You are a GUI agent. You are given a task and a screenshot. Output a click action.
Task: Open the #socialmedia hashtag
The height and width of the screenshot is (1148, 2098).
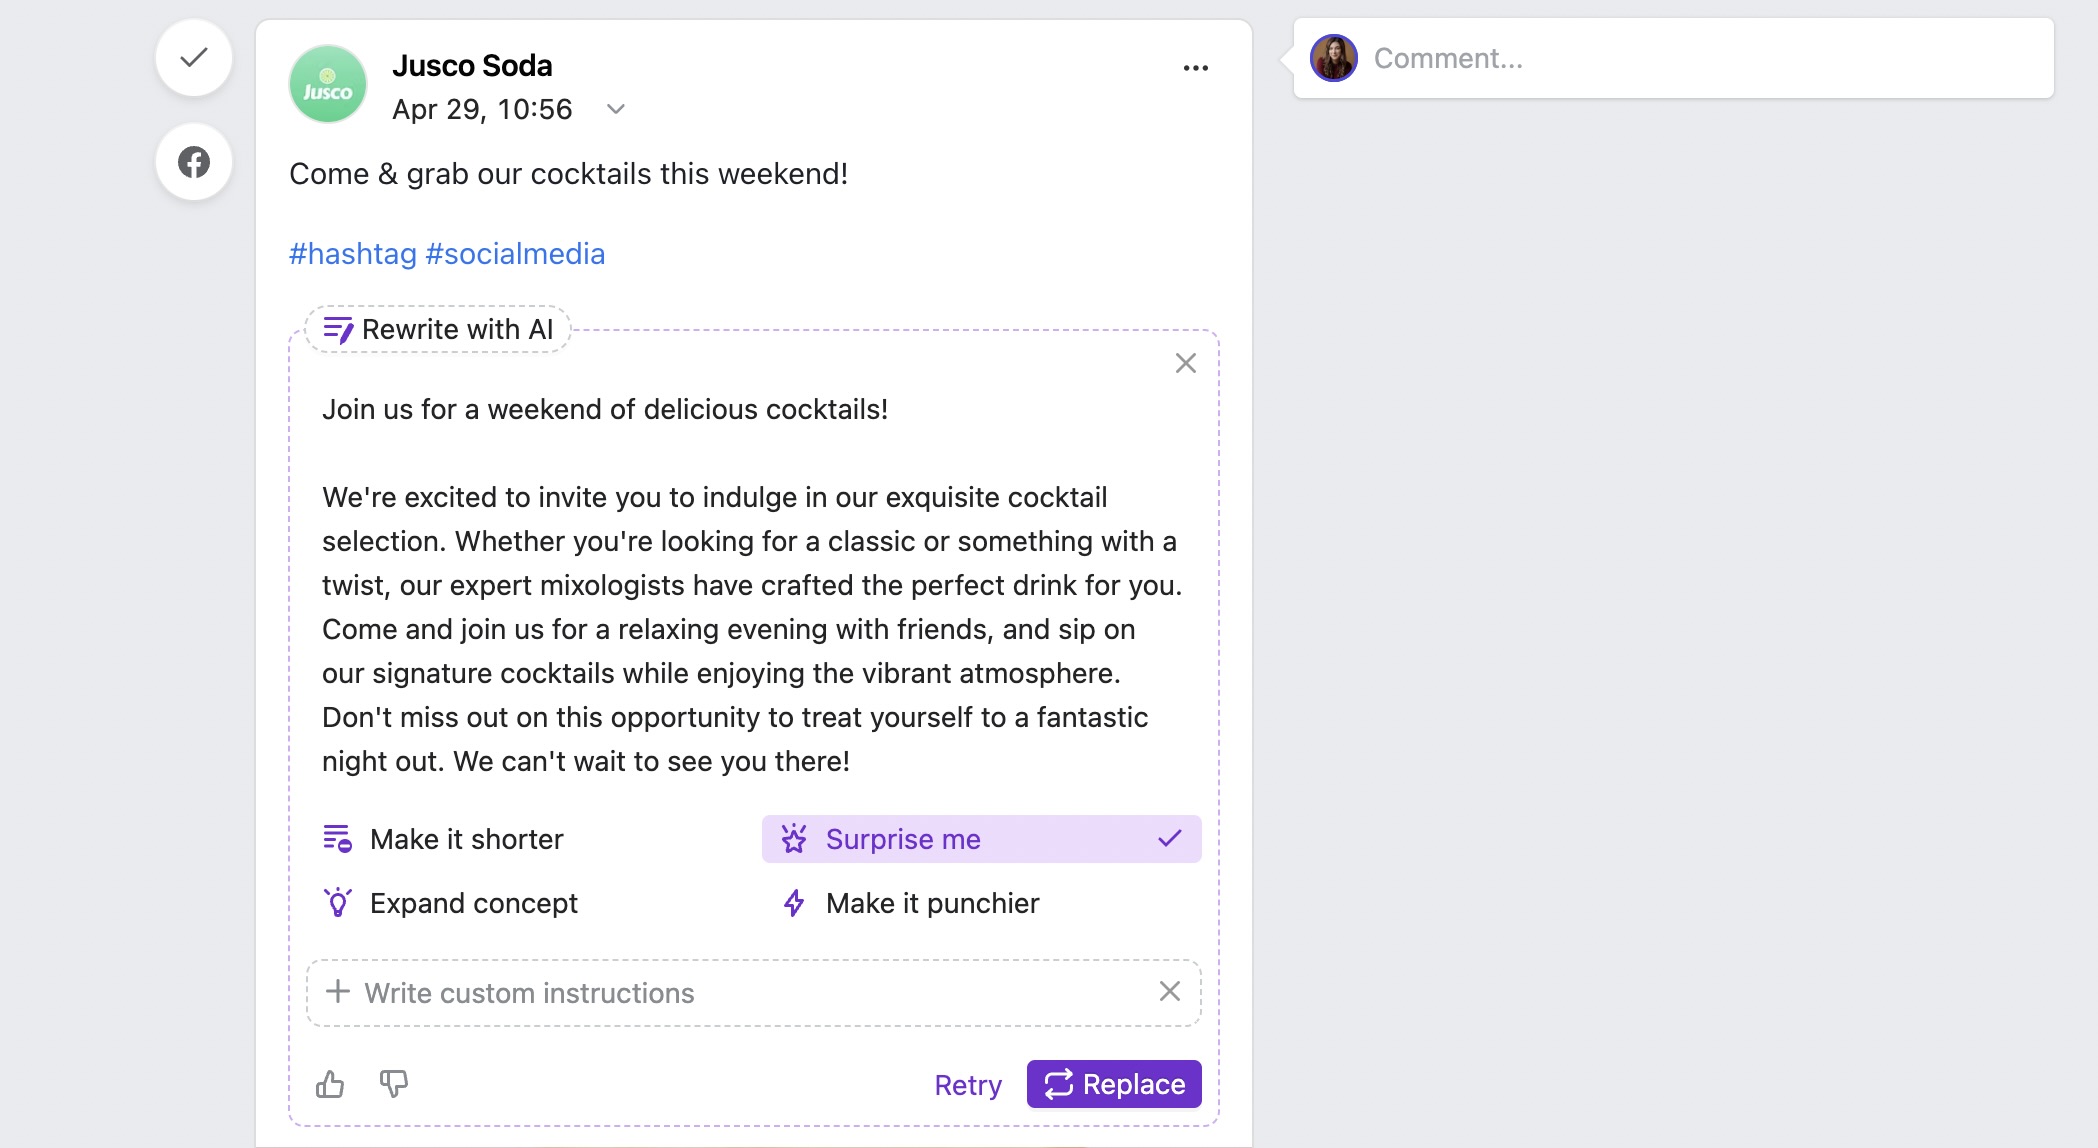(515, 253)
